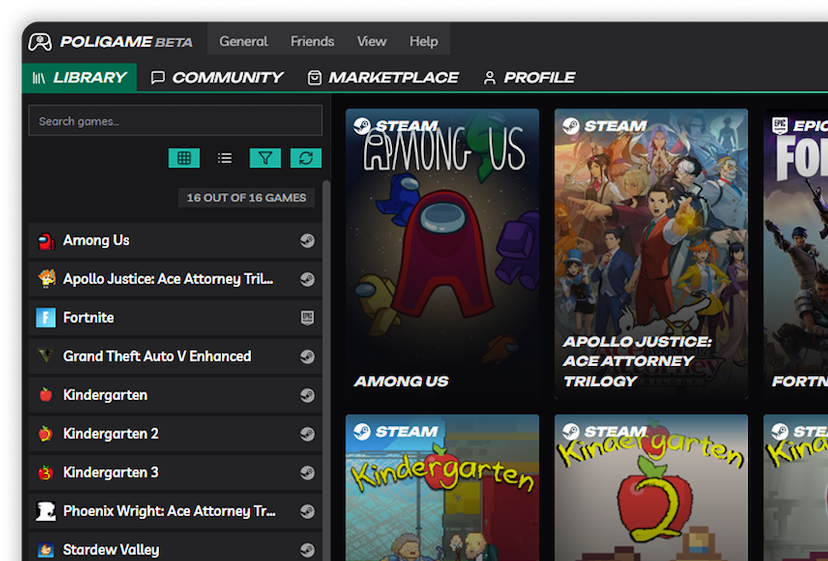Click the Steam icon on the Grand Theft Auto row
828x561 pixels.
[x=307, y=357]
